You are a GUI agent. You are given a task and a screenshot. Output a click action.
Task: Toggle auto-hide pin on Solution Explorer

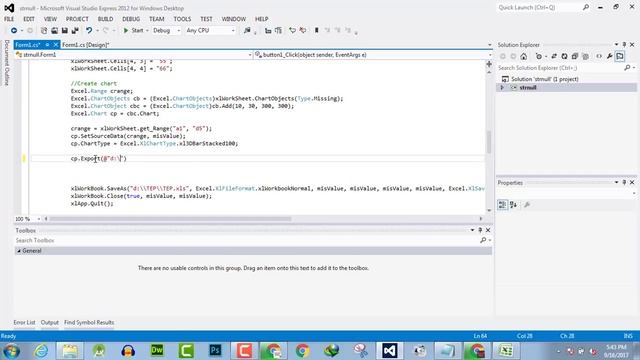coord(624,45)
